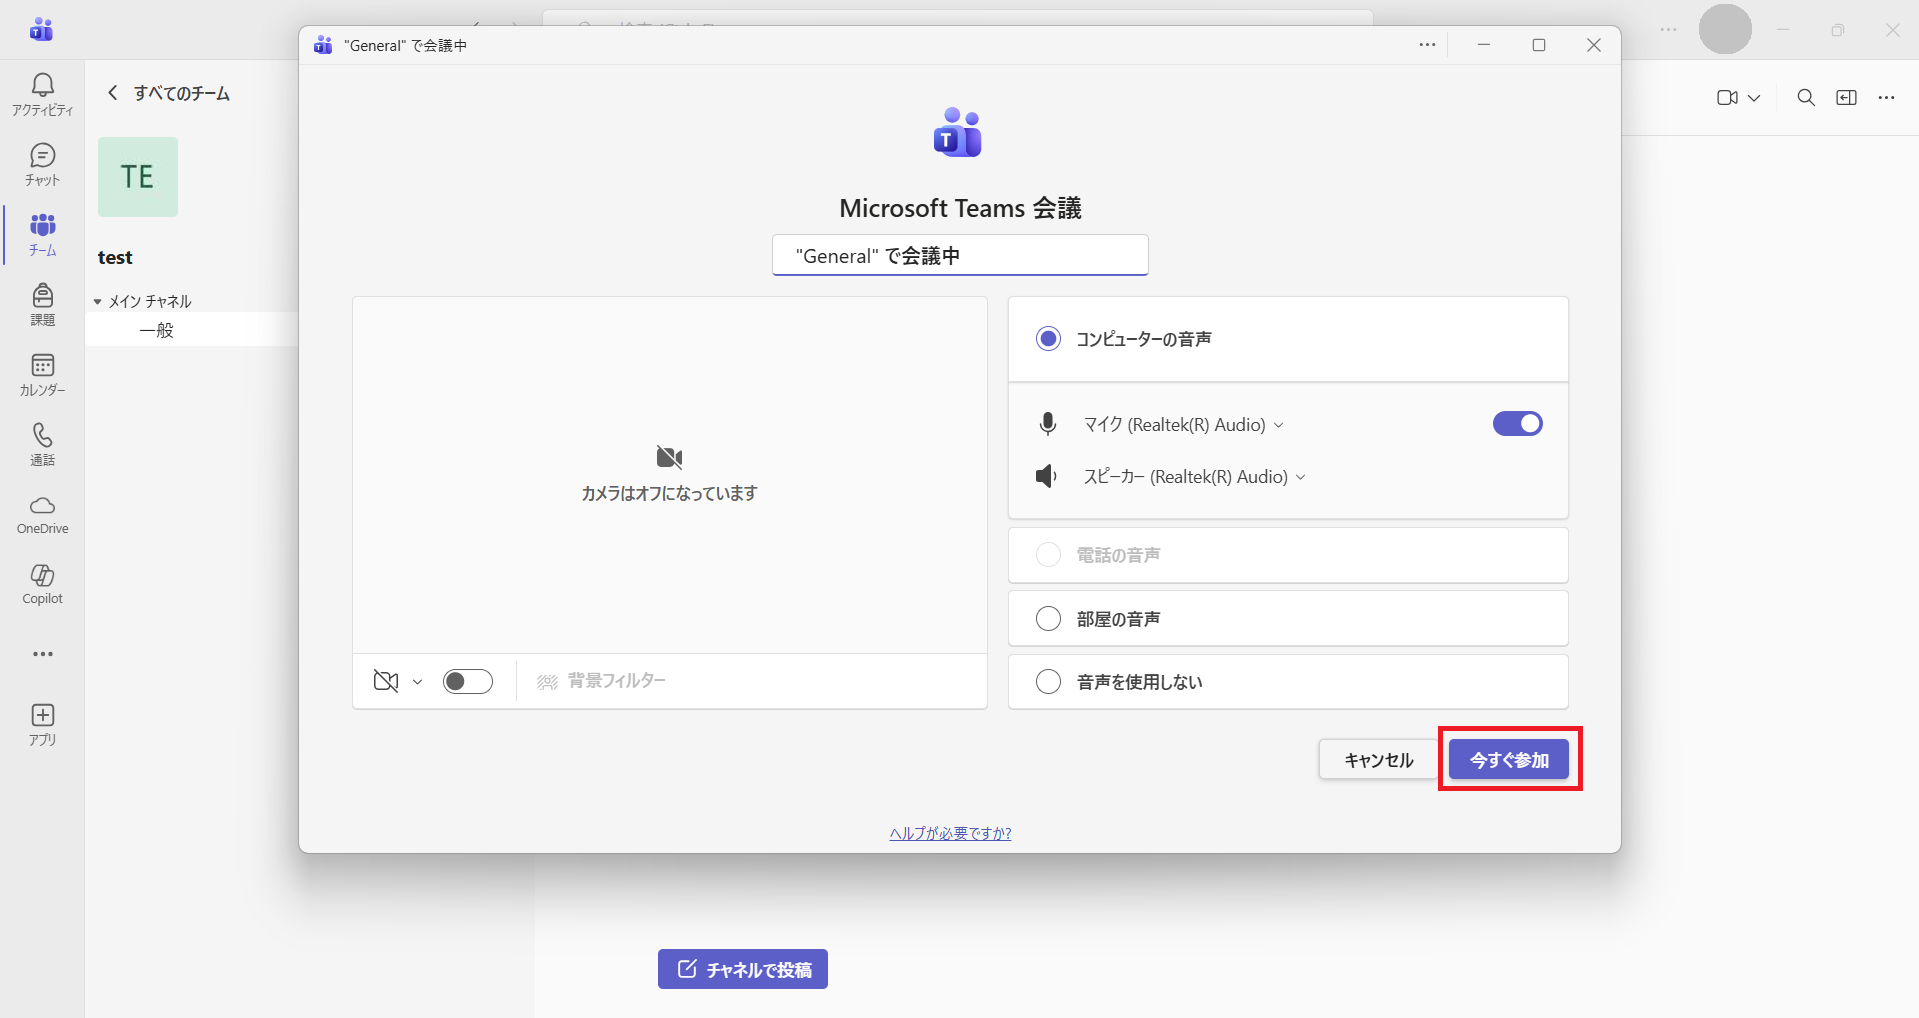Image resolution: width=1919 pixels, height=1018 pixels.
Task: Open Copilot from the sidebar
Action: [42, 584]
